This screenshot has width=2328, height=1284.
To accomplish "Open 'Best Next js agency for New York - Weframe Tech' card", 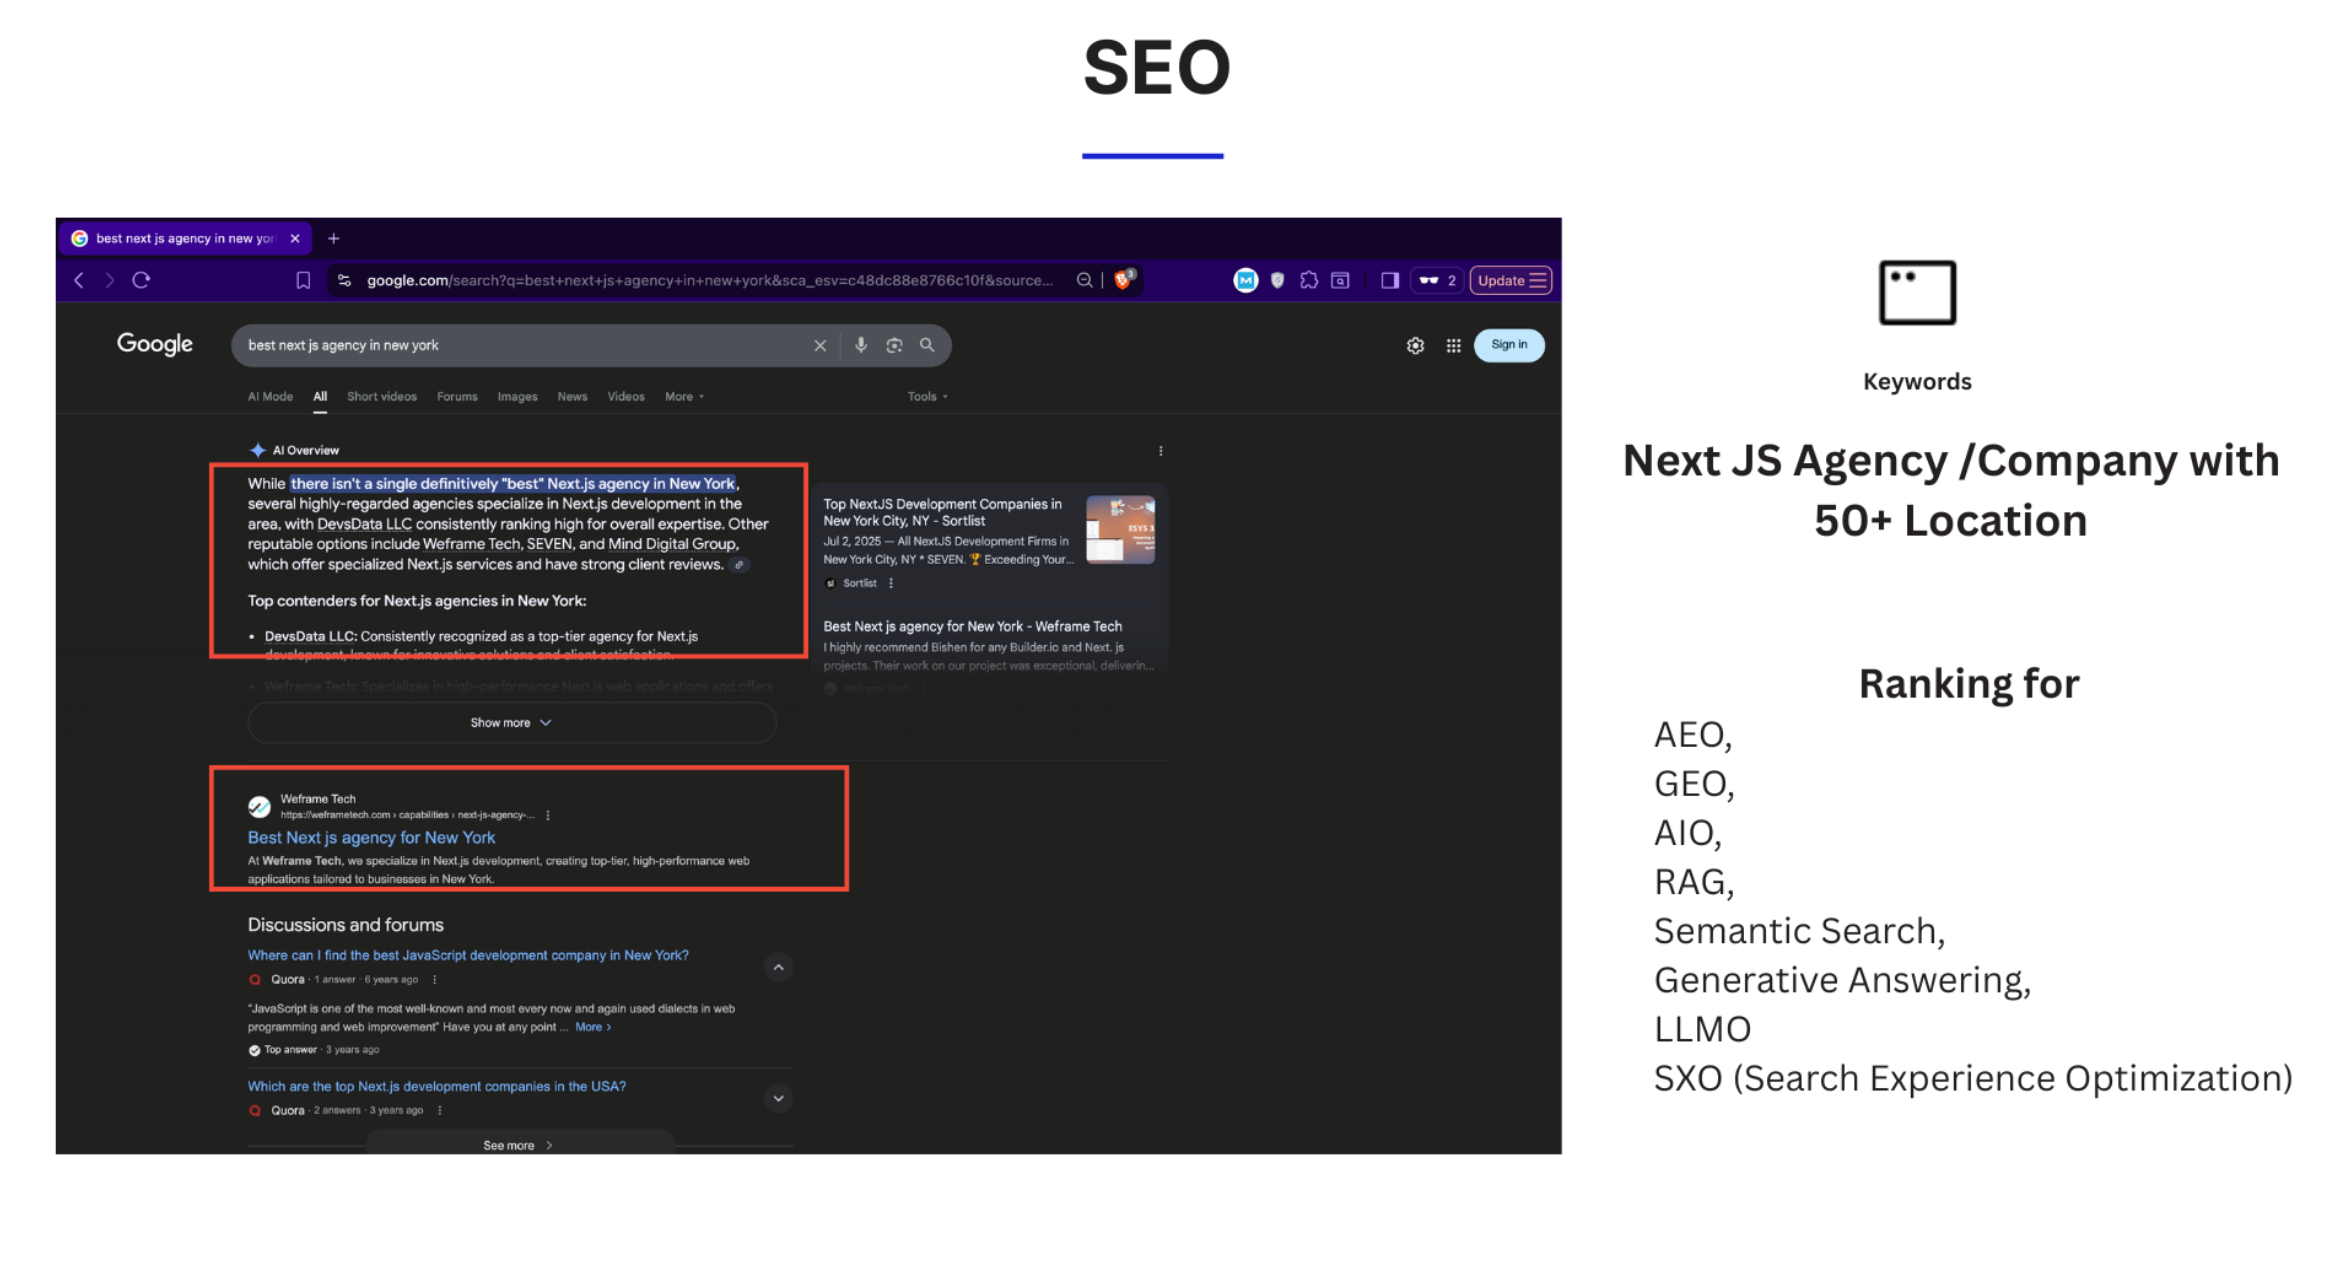I will click(972, 627).
